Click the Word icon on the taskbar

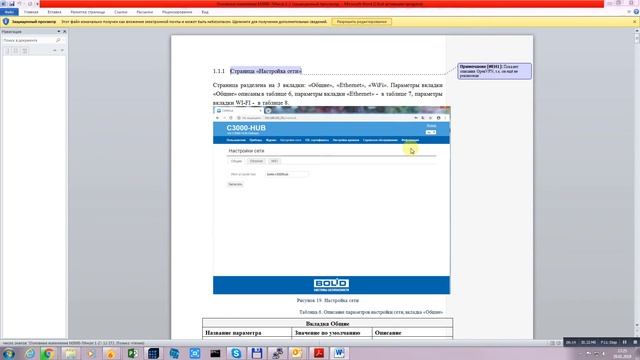tap(339, 353)
